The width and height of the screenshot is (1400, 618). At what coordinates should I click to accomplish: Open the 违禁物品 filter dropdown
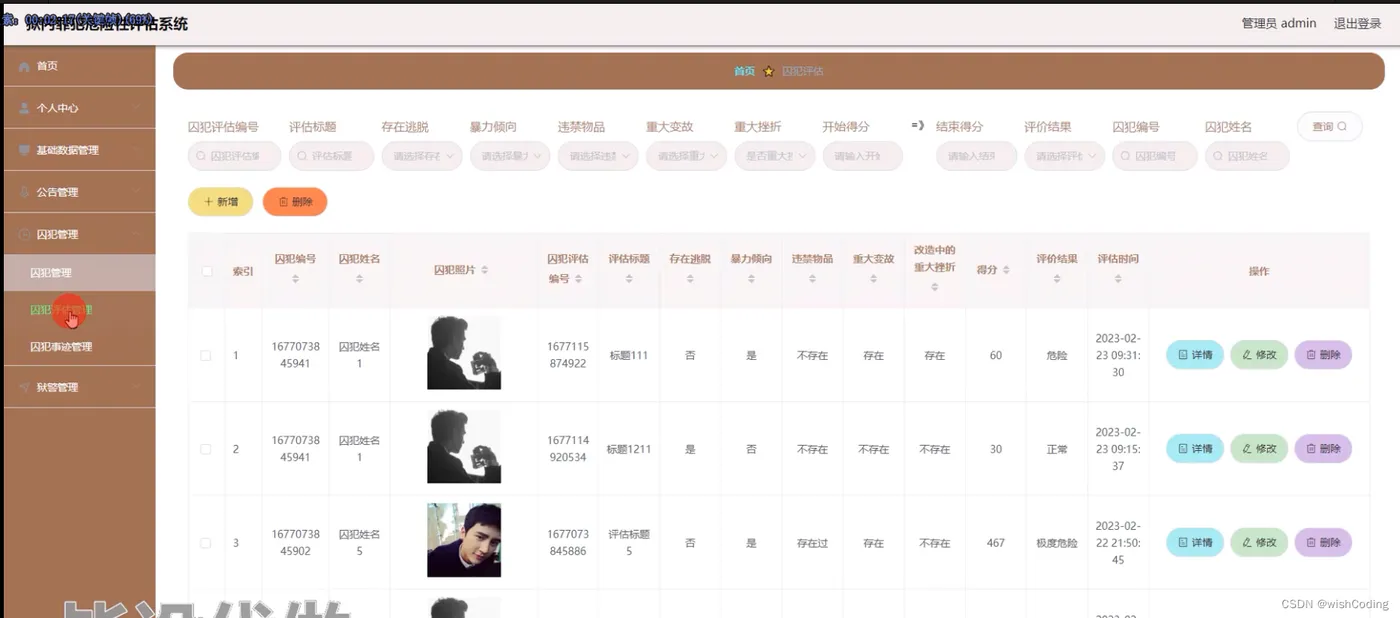coord(598,156)
